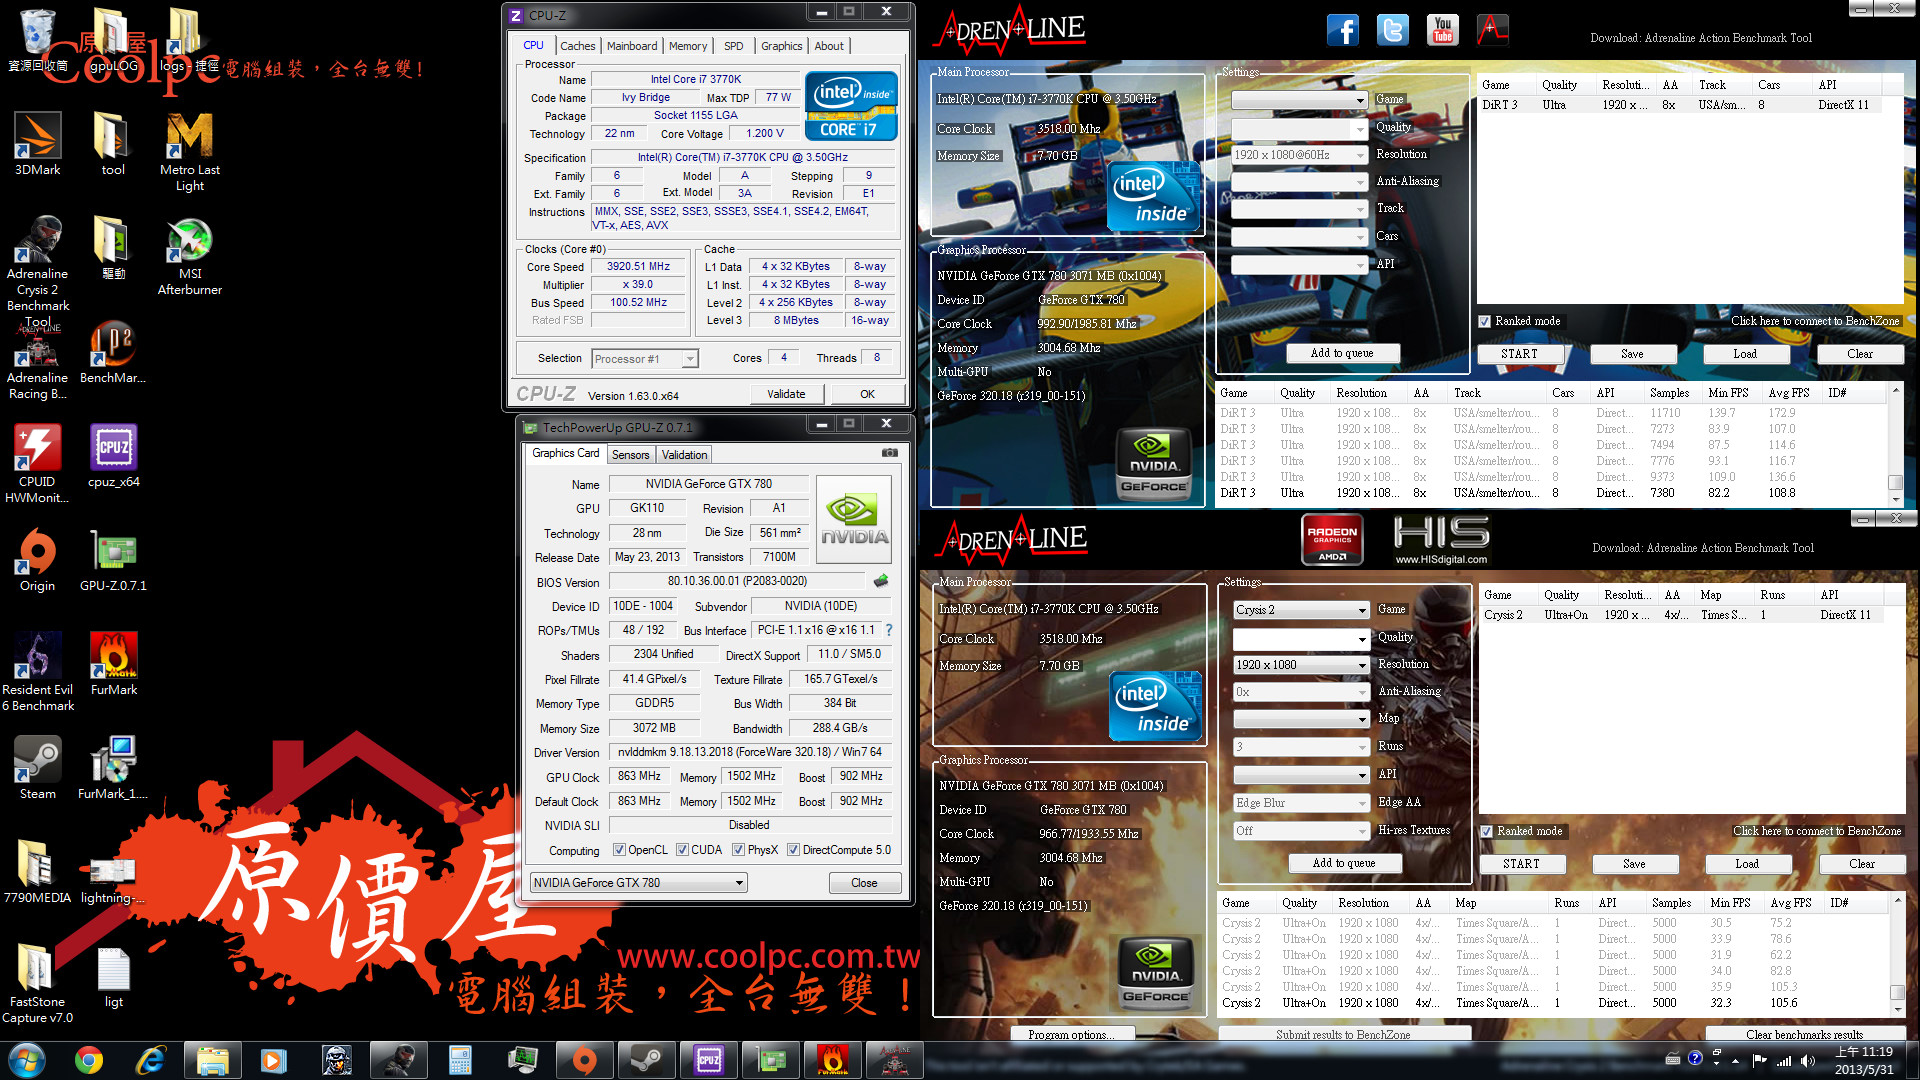Toggle Ranked mode in the Crysis 2 benchmark

tap(1486, 831)
